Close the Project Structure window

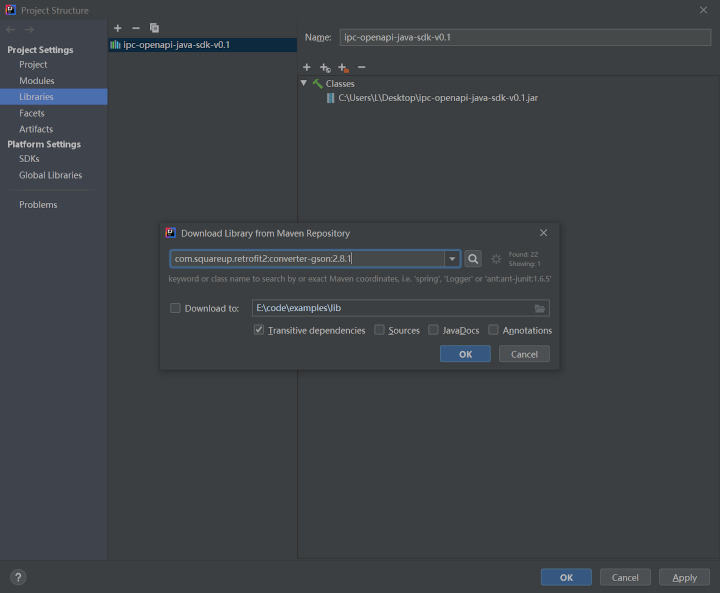tap(703, 10)
